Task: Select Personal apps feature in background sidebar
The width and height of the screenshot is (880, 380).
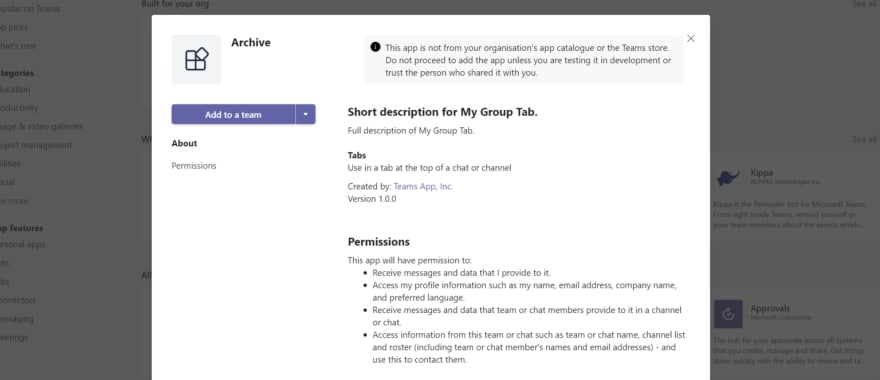Action: 22,244
